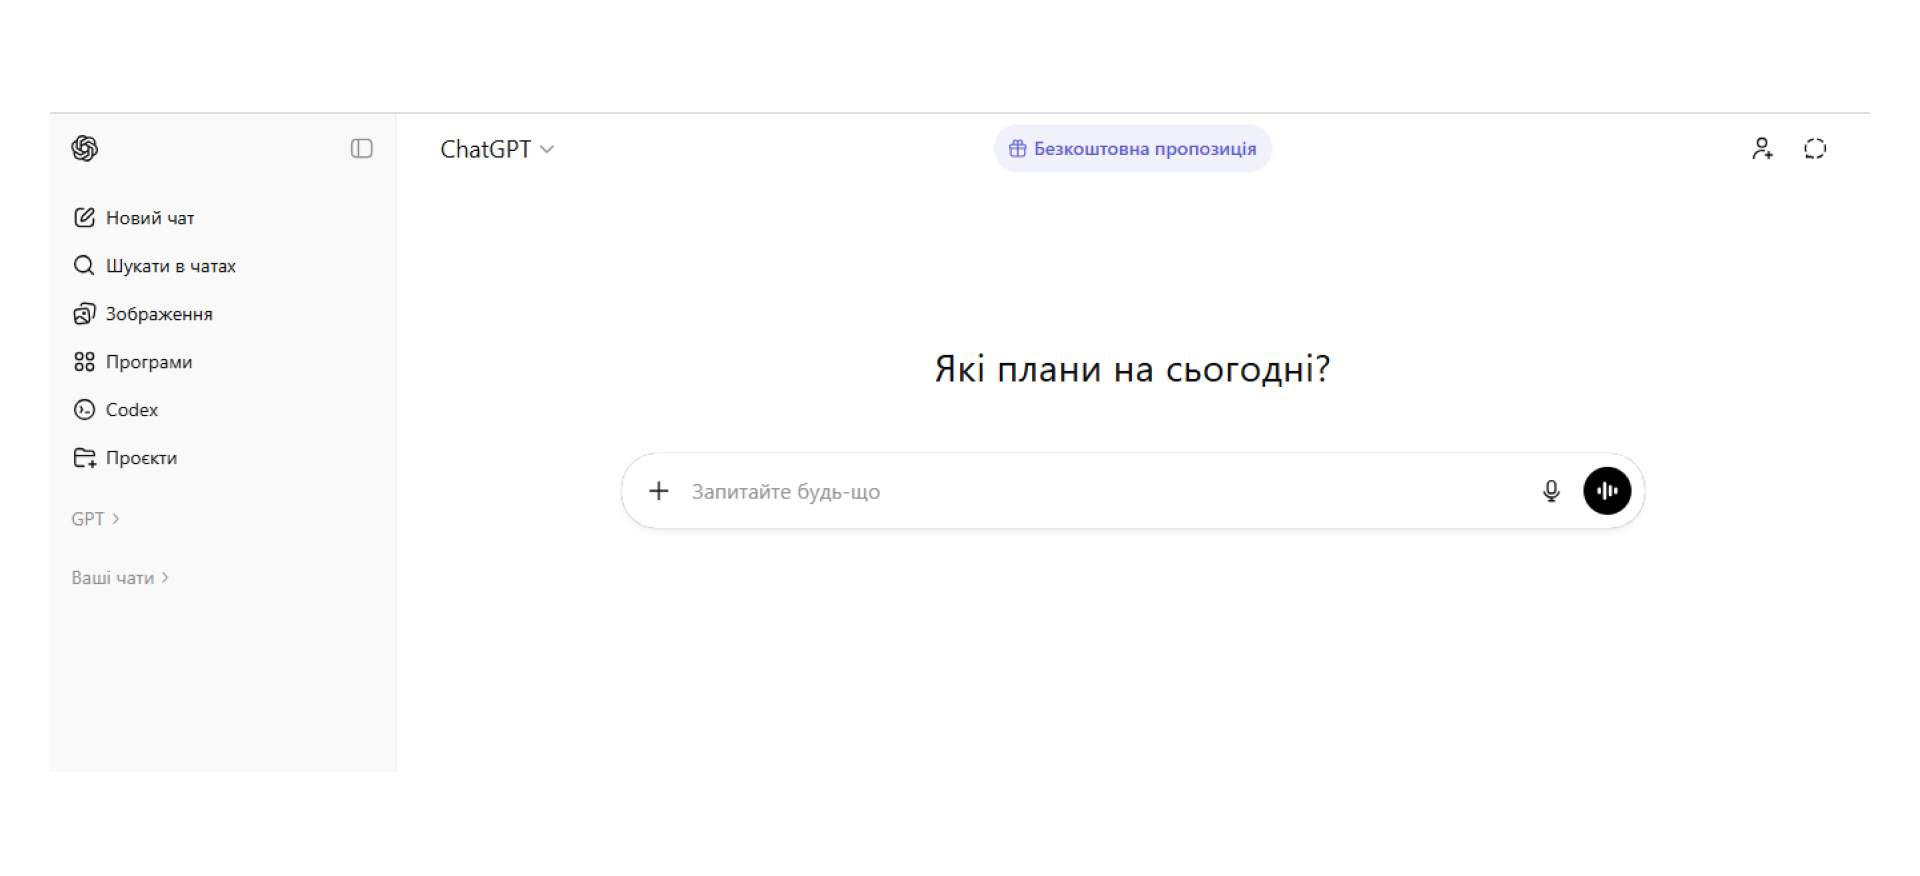Open Проєкти in the sidebar

141,458
